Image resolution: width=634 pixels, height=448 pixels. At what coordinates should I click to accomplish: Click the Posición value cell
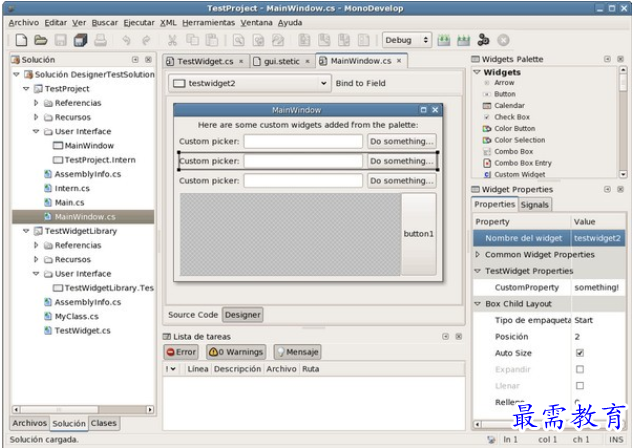click(598, 336)
